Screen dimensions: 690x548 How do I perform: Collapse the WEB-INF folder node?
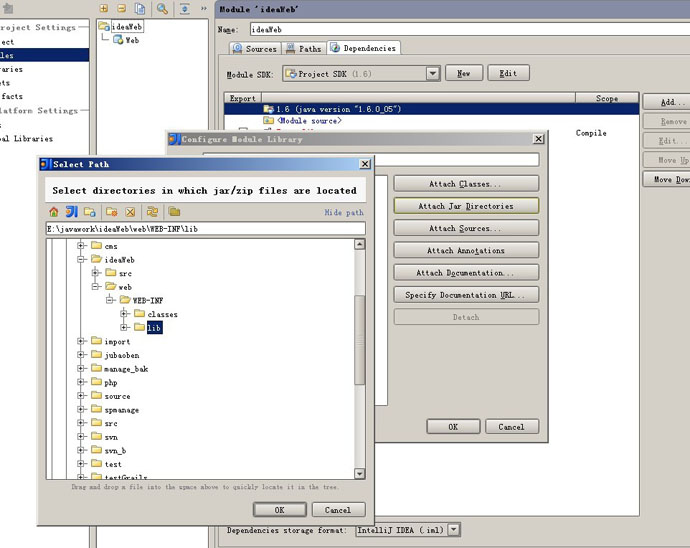click(110, 300)
